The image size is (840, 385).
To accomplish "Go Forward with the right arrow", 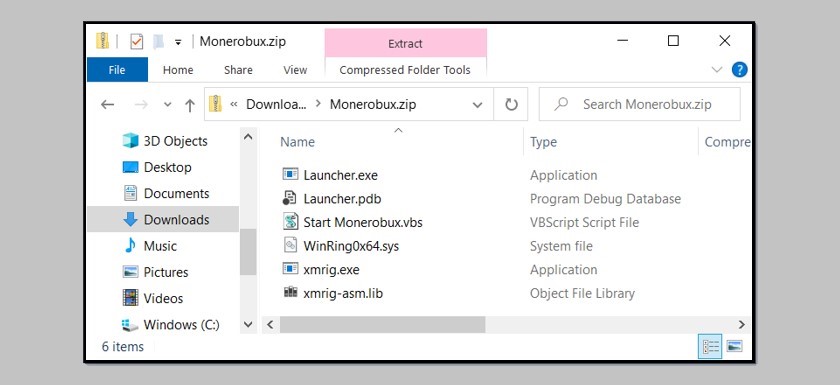I will tap(141, 105).
